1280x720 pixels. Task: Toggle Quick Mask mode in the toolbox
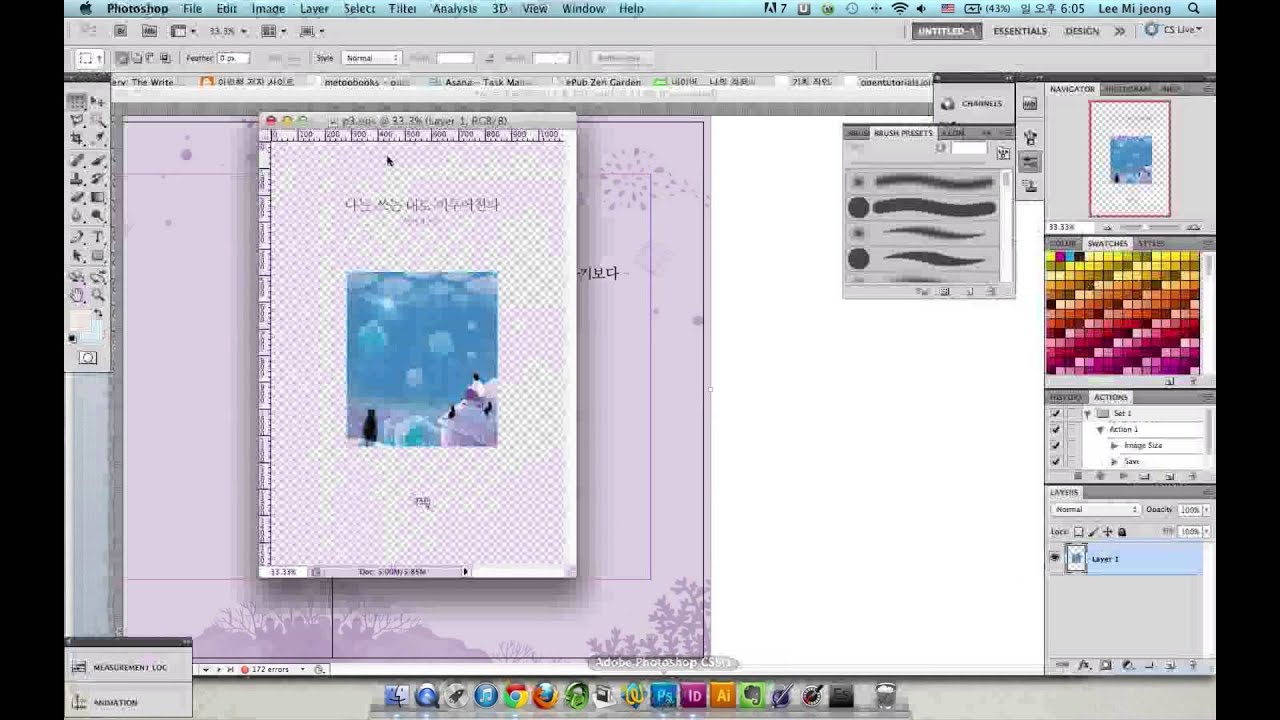pyautogui.click(x=88, y=358)
